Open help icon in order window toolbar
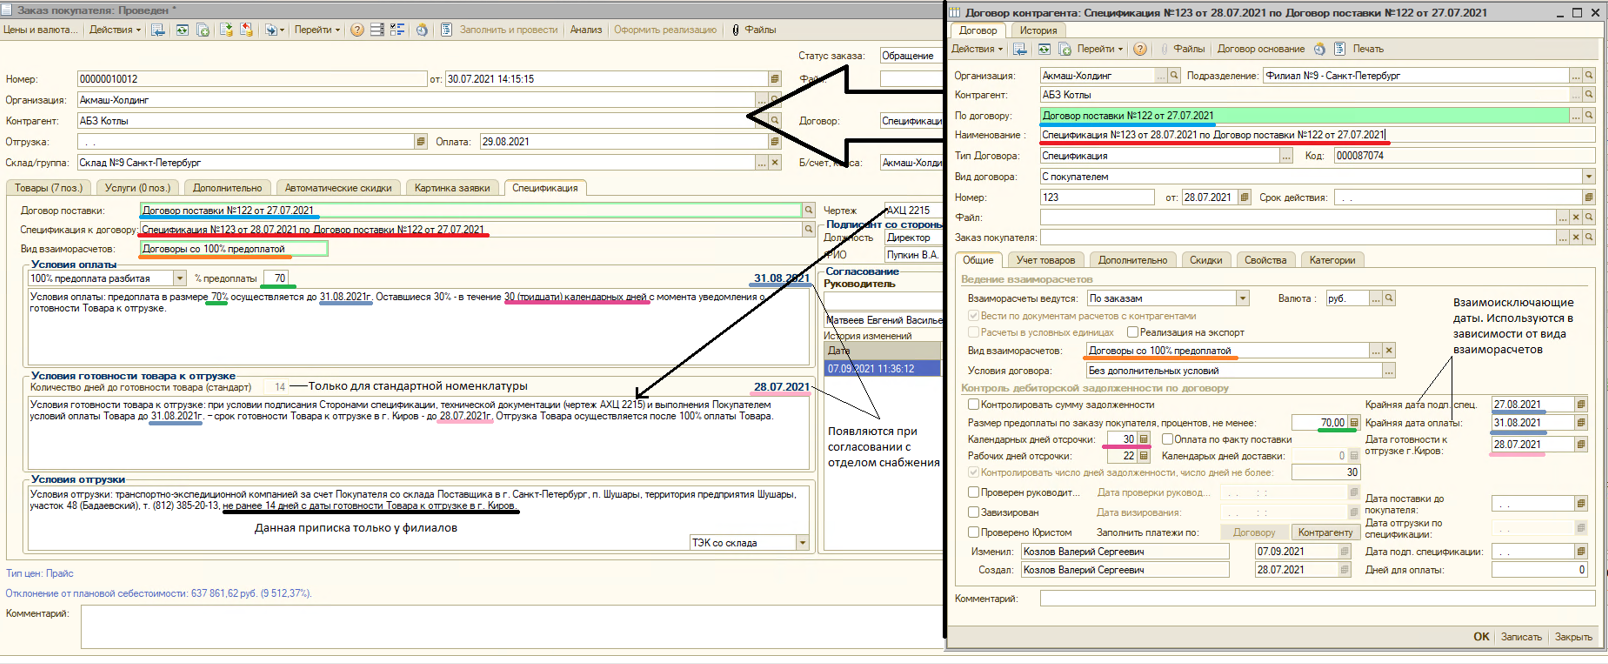Screen dimensions: 1608x664 point(357,30)
